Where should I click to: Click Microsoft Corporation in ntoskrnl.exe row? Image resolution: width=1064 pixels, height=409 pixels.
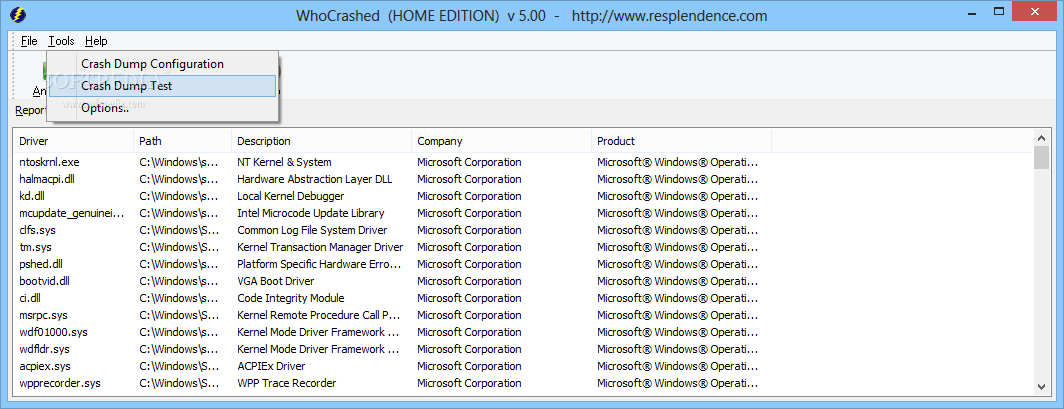469,162
